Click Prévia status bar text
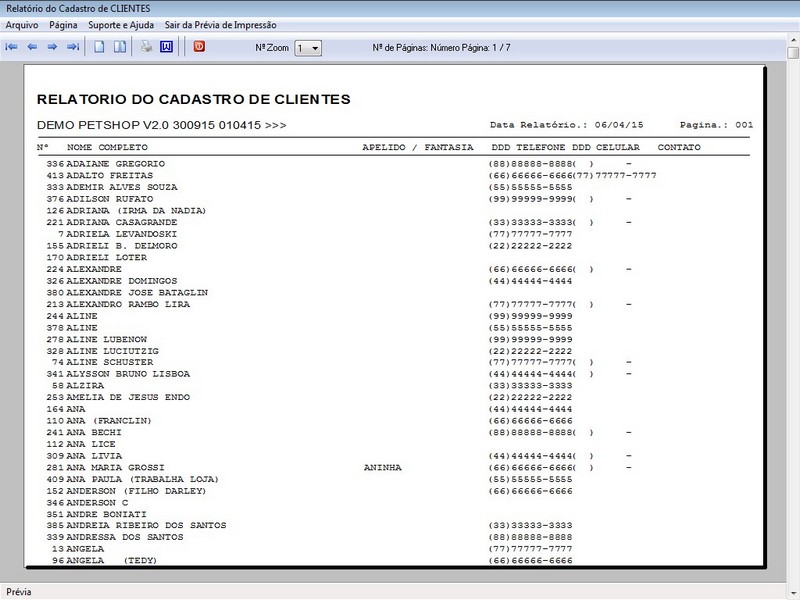Image resolution: width=800 pixels, height=600 pixels. (19, 592)
